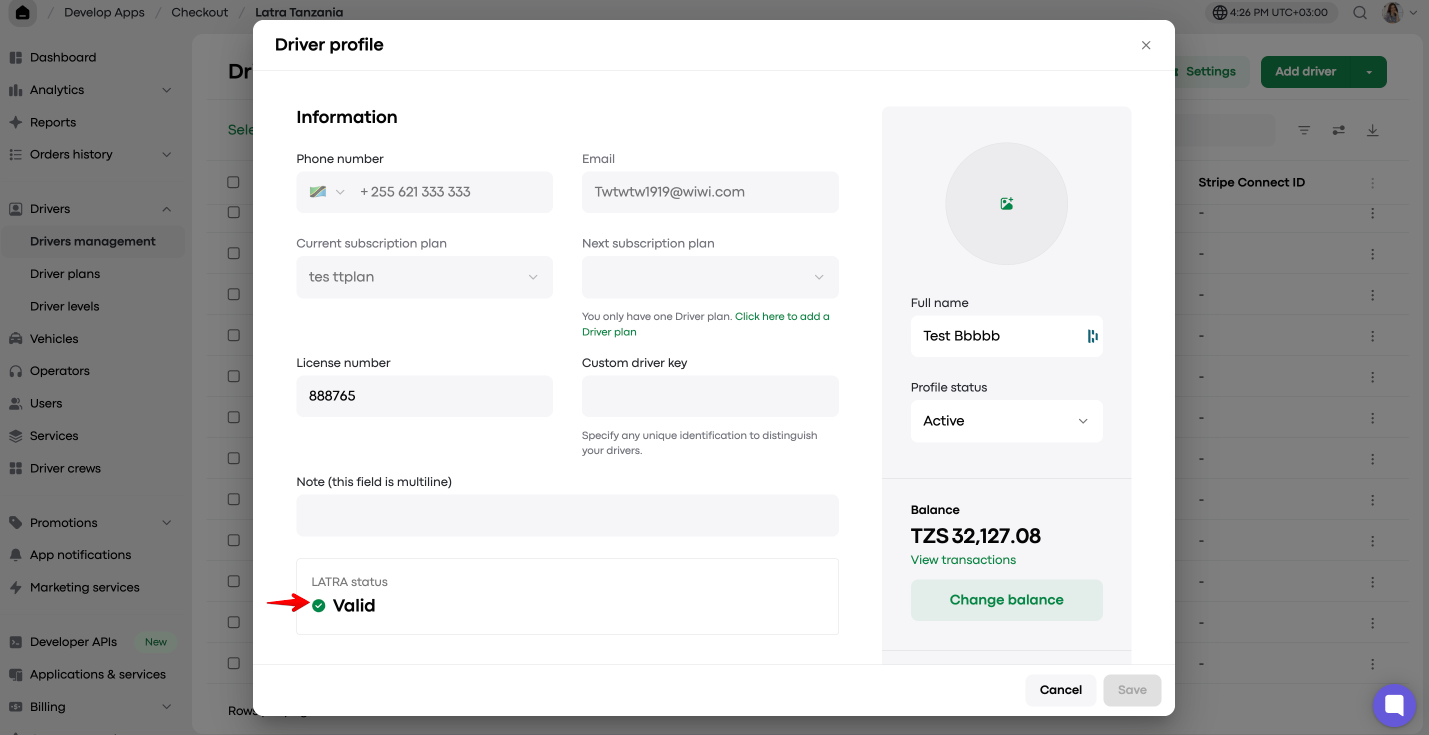Open the home logo icon

pyautogui.click(x=22, y=13)
